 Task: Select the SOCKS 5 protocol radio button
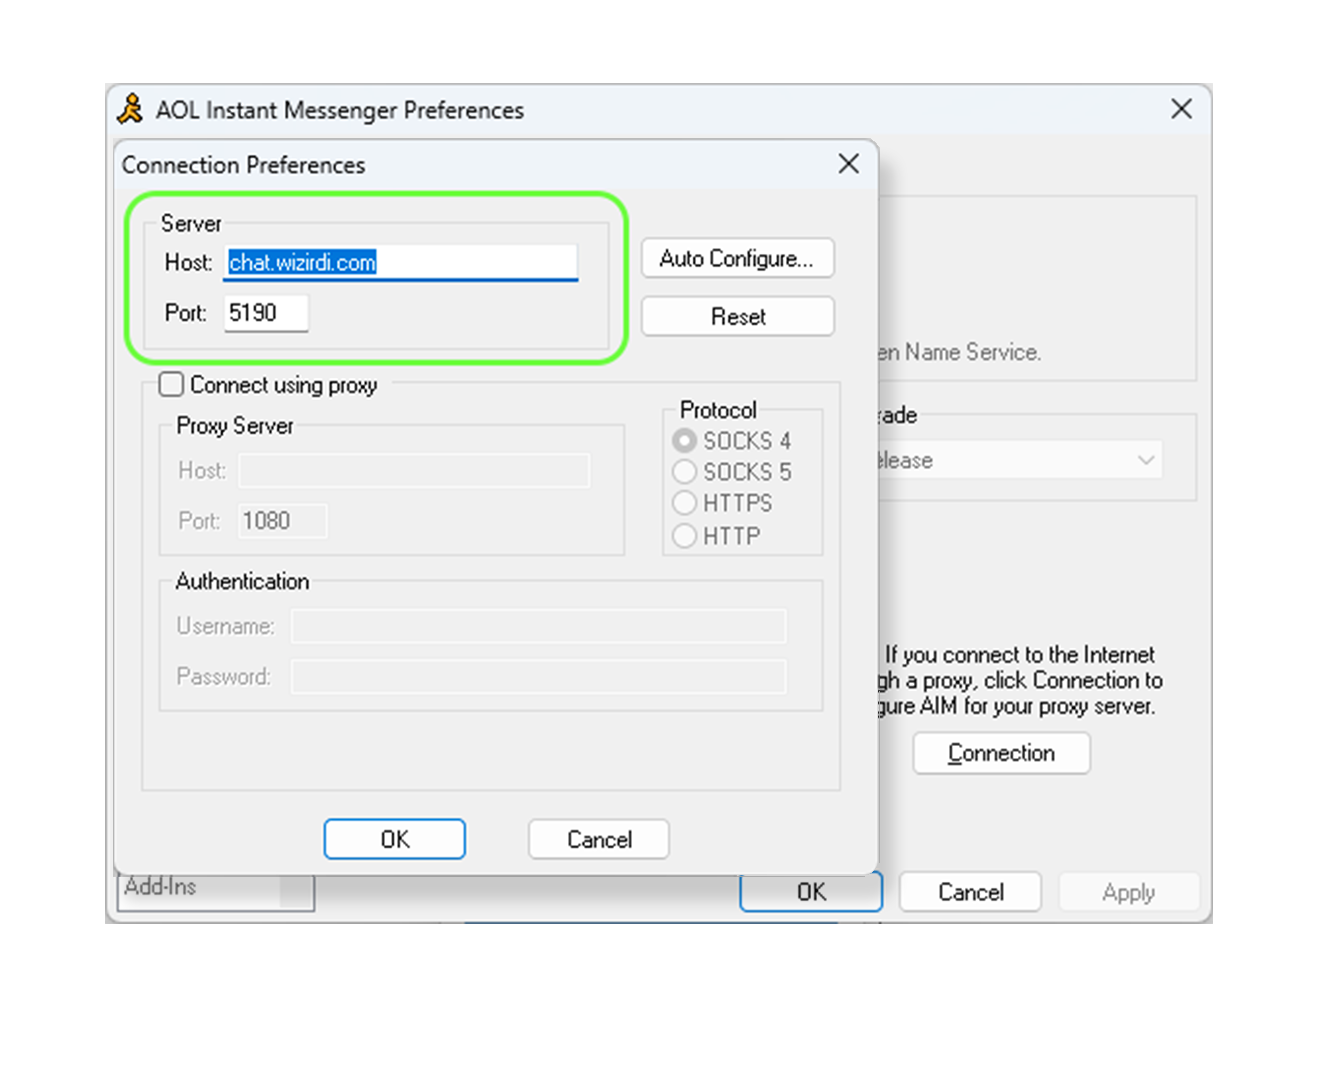(x=684, y=471)
